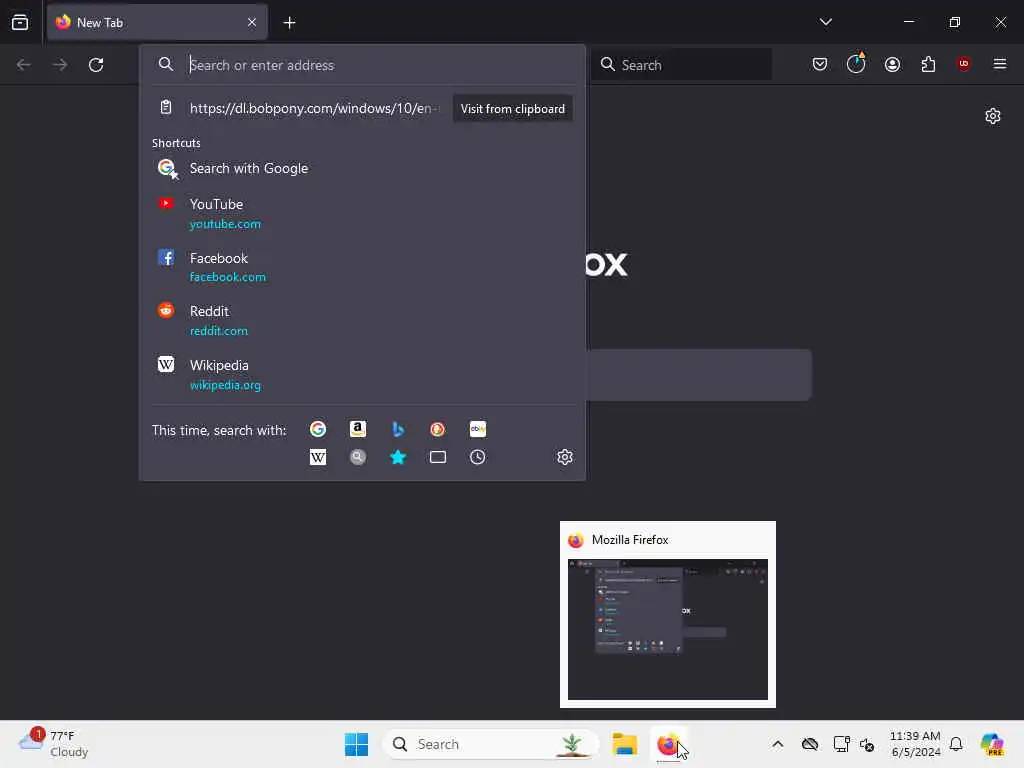The image size is (1024, 768).
Task: Open the clock showing 11:39 AM
Action: [x=915, y=744]
